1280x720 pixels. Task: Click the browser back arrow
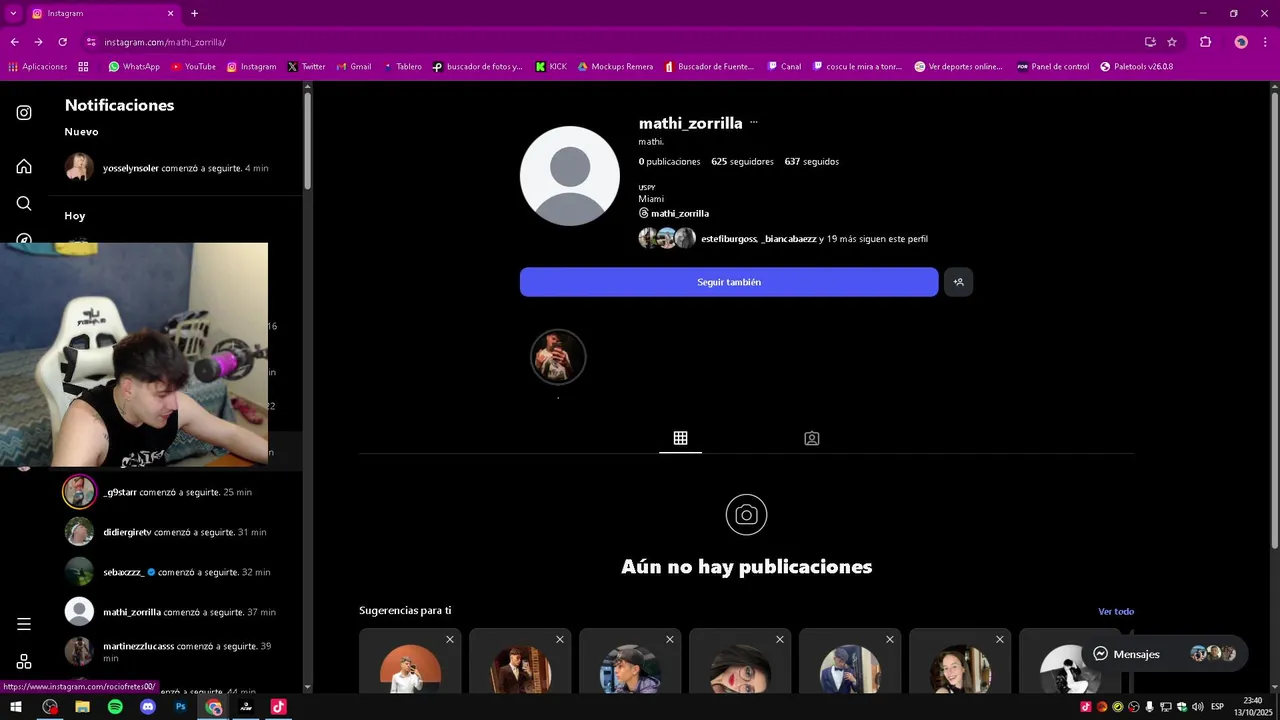[14, 42]
